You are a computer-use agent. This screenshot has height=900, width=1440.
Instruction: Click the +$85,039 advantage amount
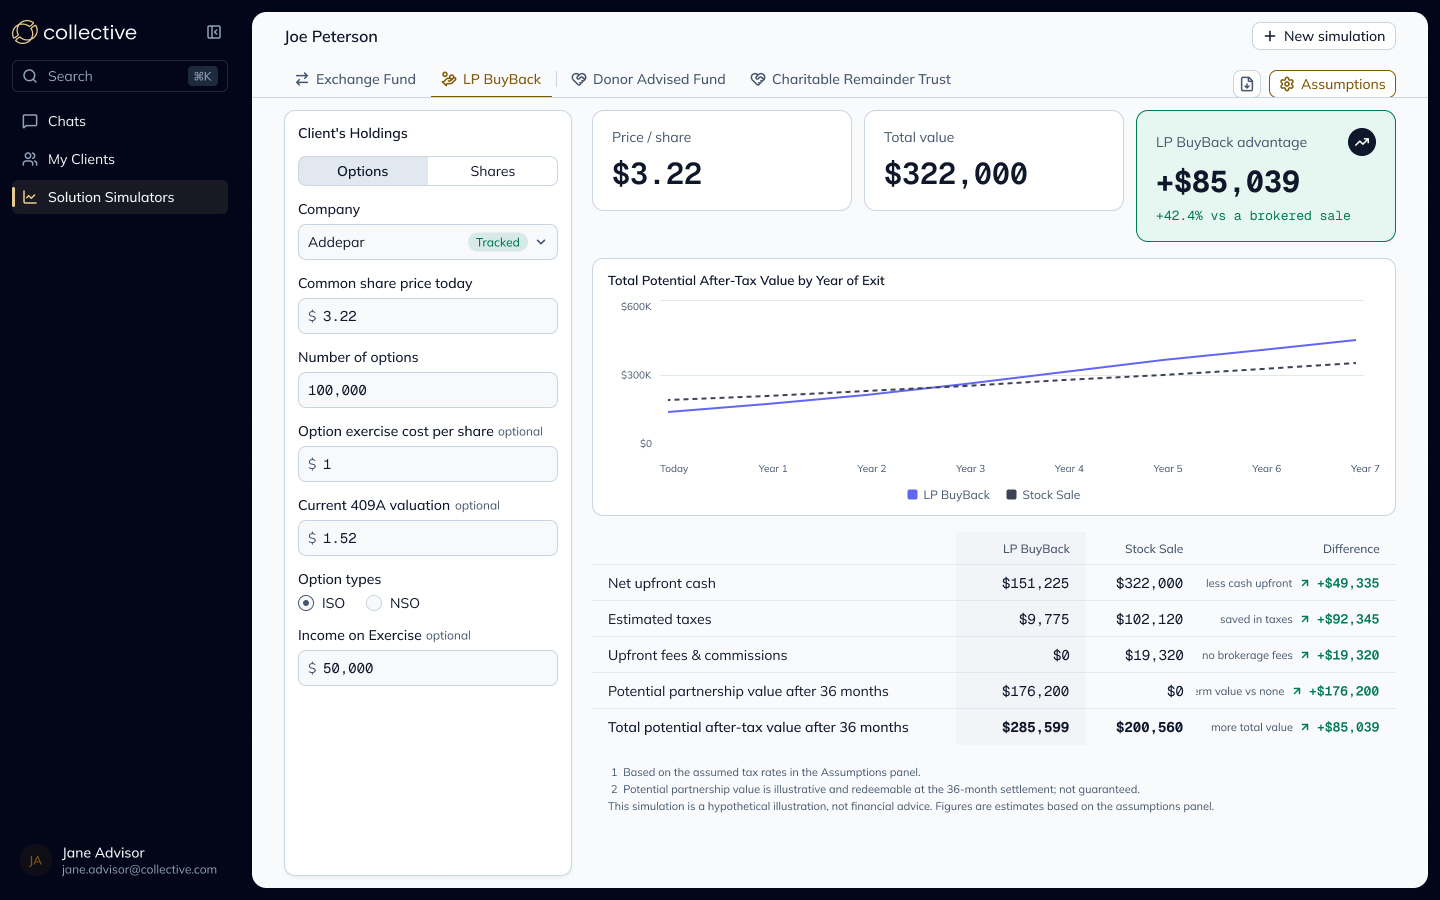click(1228, 182)
